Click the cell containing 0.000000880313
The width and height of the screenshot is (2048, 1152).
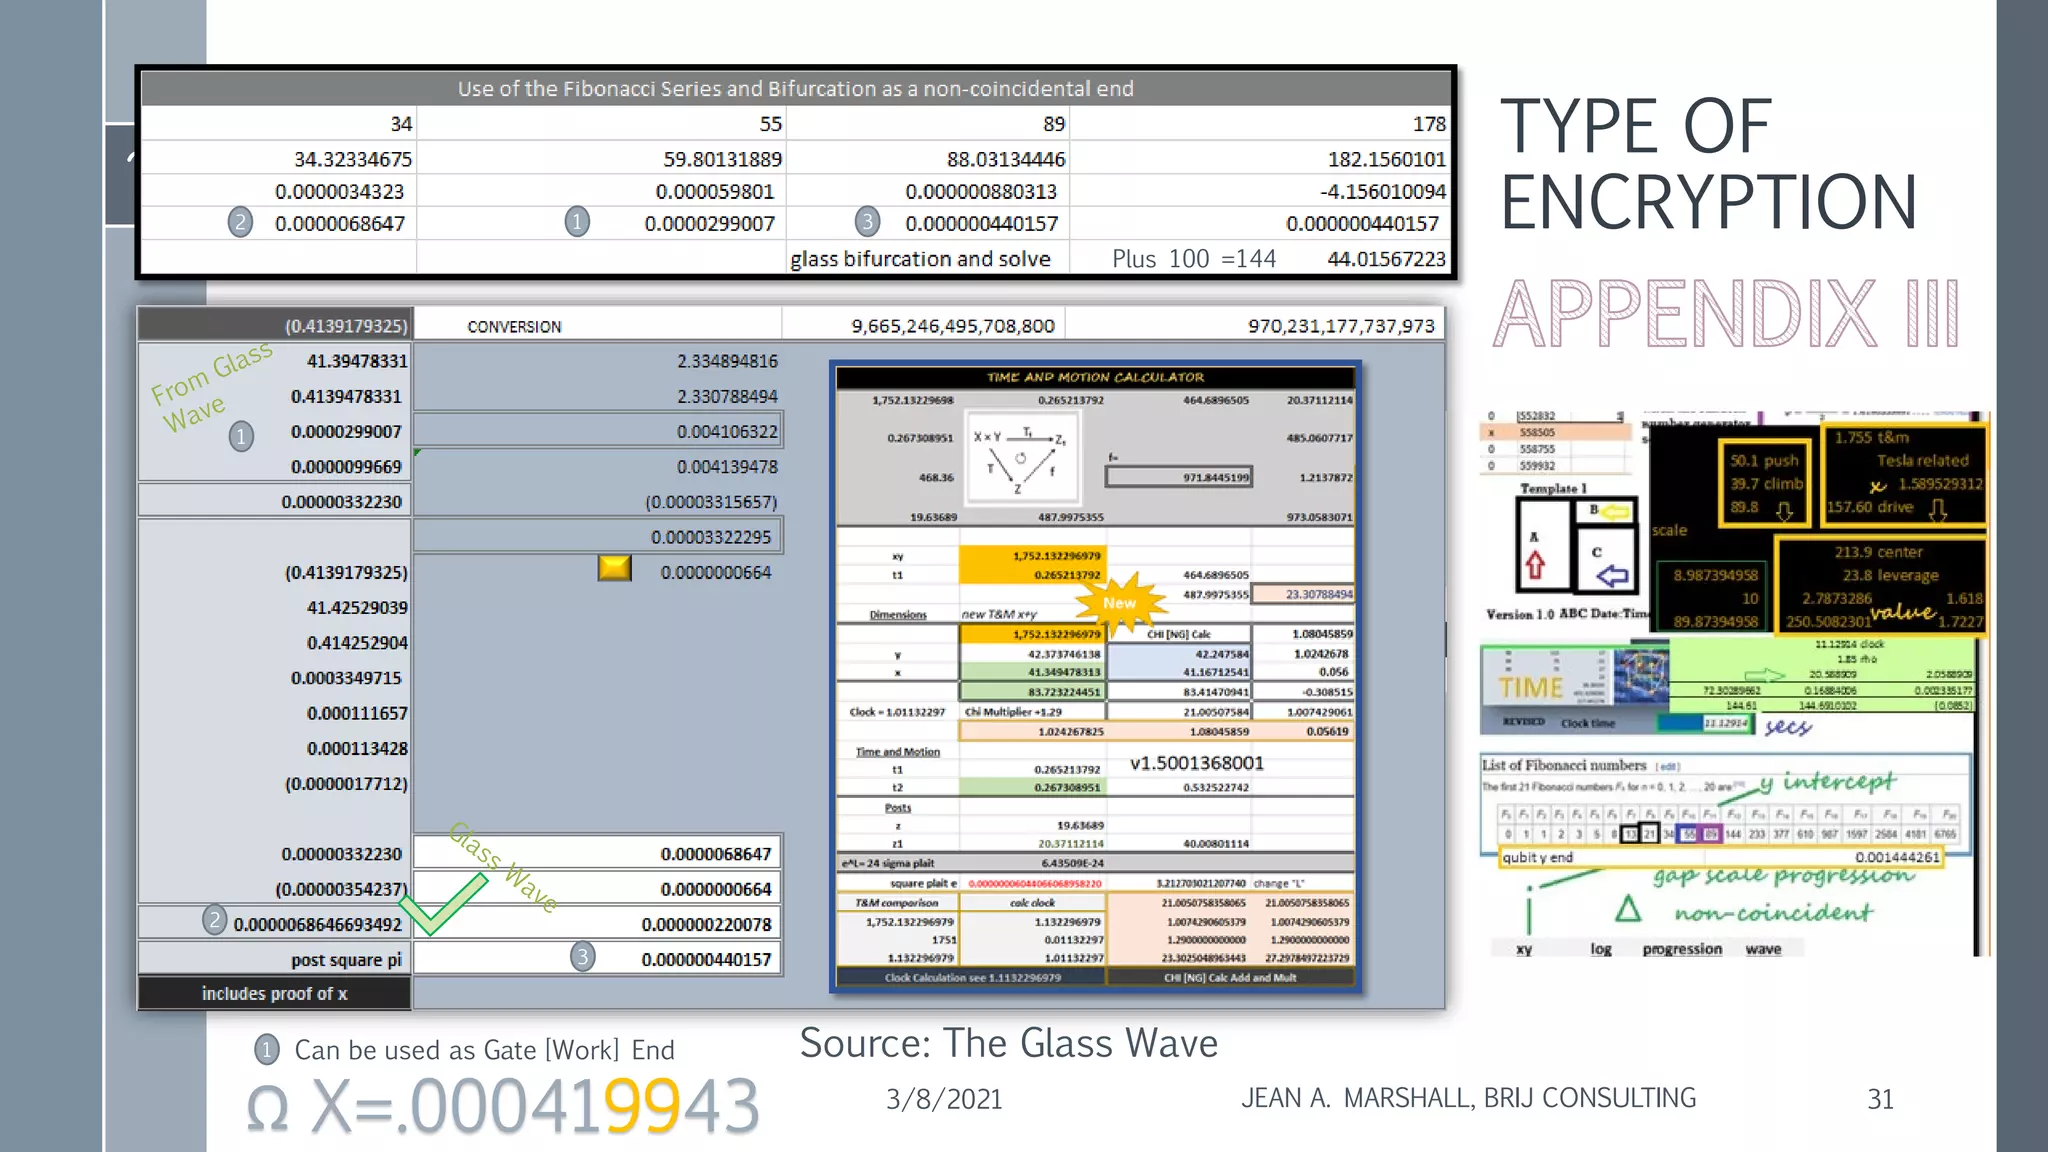coord(928,191)
